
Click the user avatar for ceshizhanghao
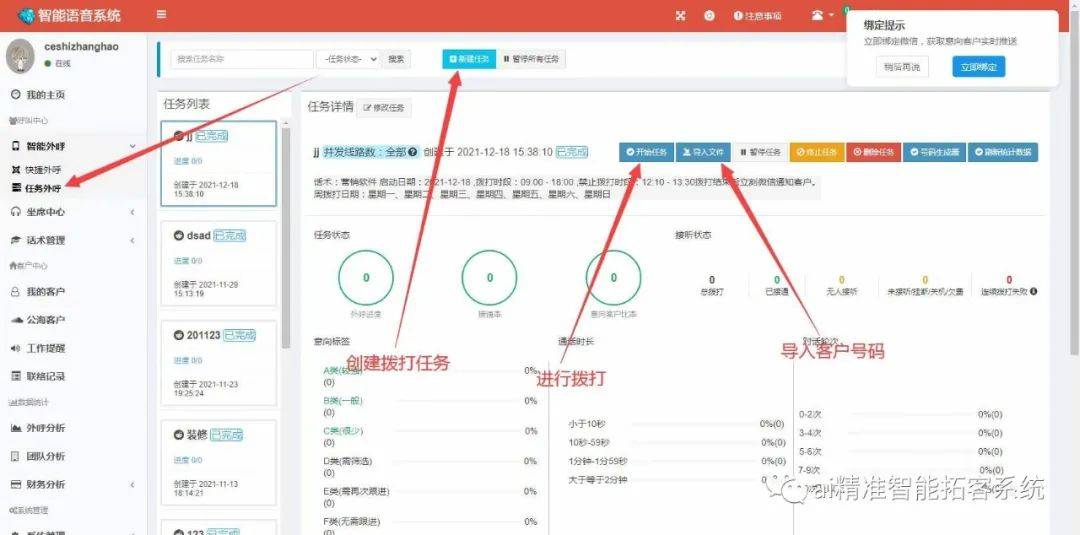click(x=22, y=56)
